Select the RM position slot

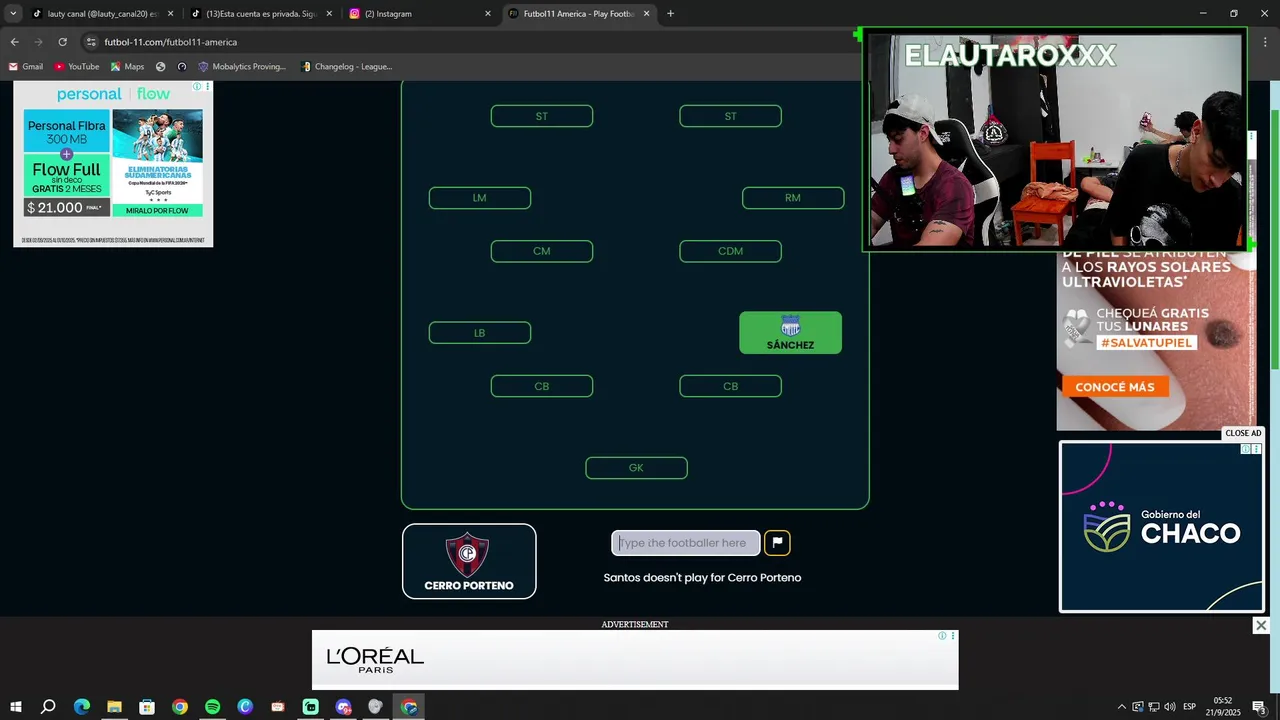793,198
